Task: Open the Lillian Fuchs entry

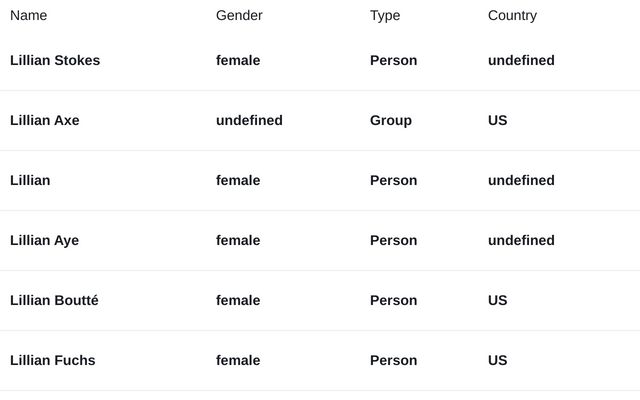Action: 53,360
